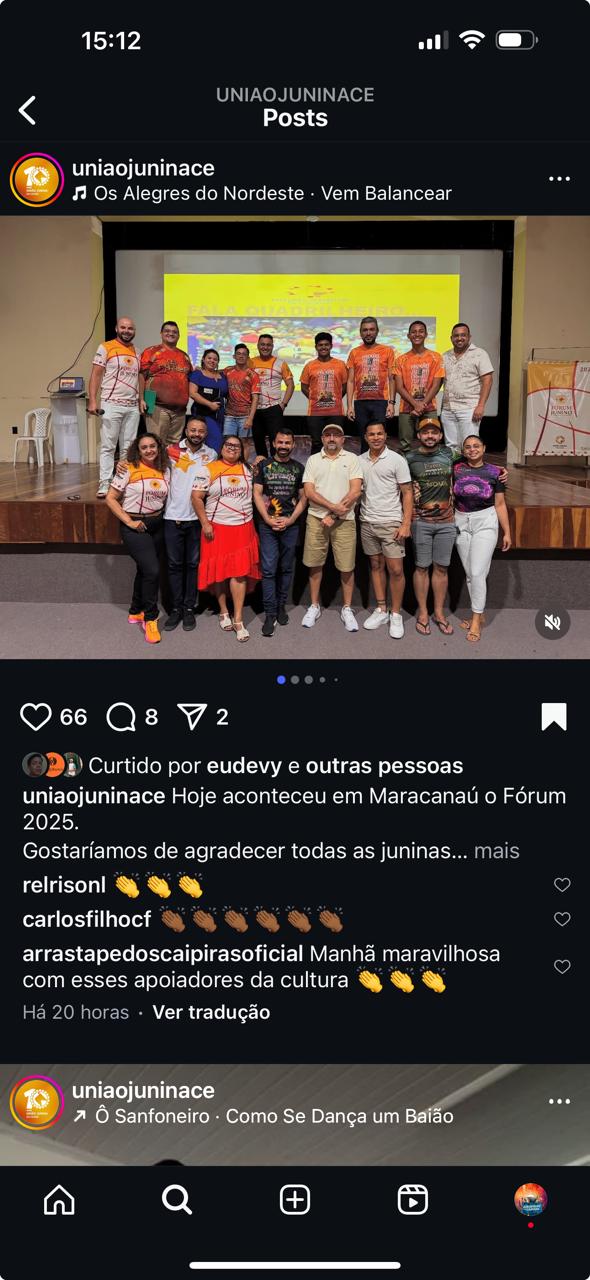Open Reels from the bottom navigation bar
This screenshot has width=590, height=1280.
tap(413, 1200)
